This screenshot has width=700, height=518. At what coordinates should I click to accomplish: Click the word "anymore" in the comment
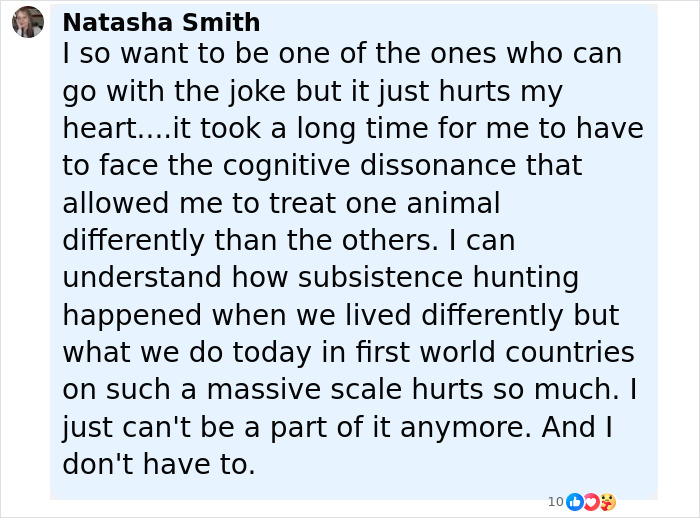466,428
